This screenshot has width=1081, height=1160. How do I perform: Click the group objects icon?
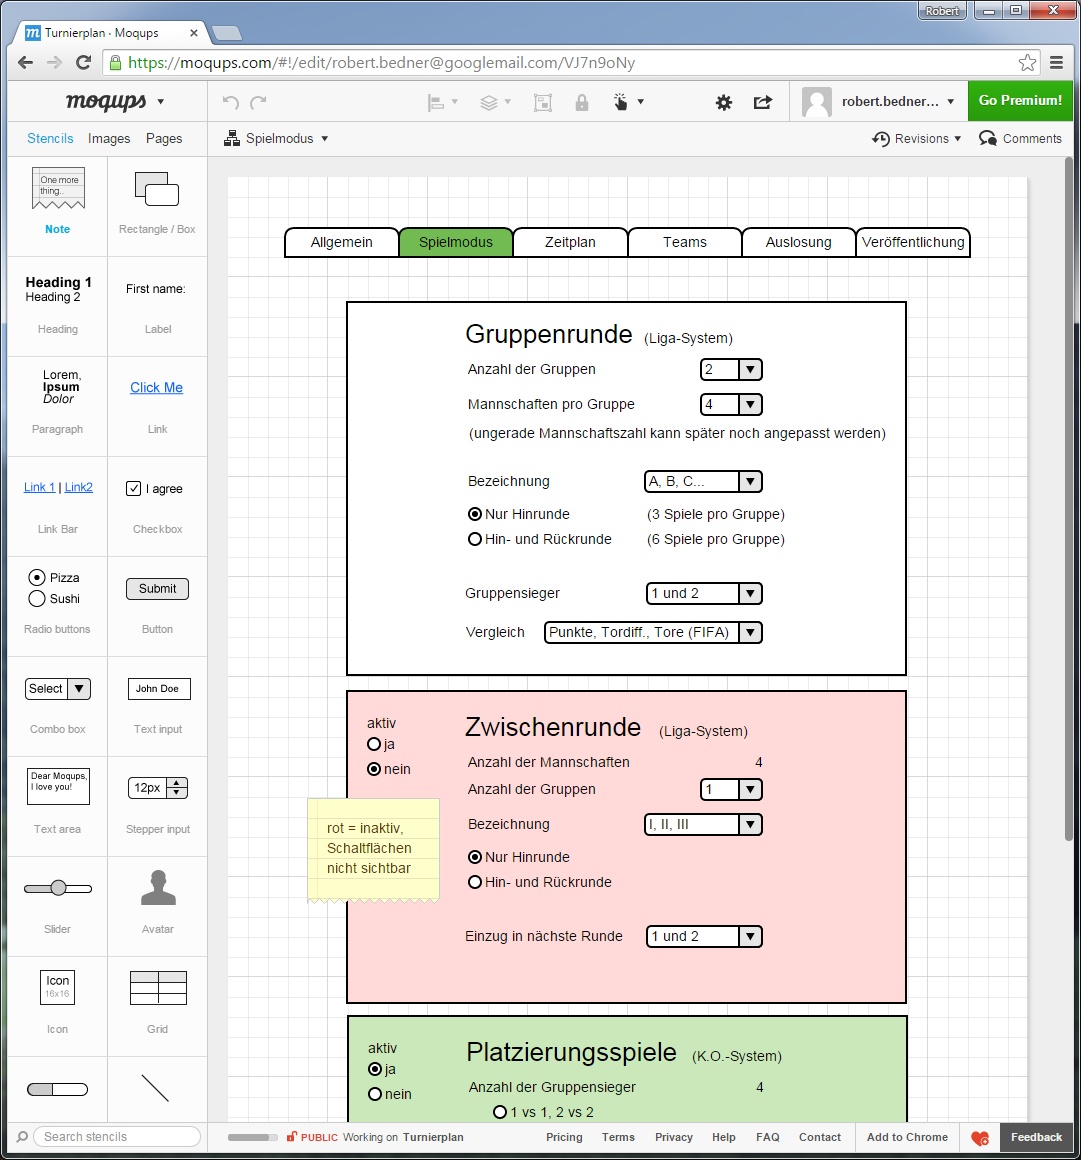click(x=543, y=102)
